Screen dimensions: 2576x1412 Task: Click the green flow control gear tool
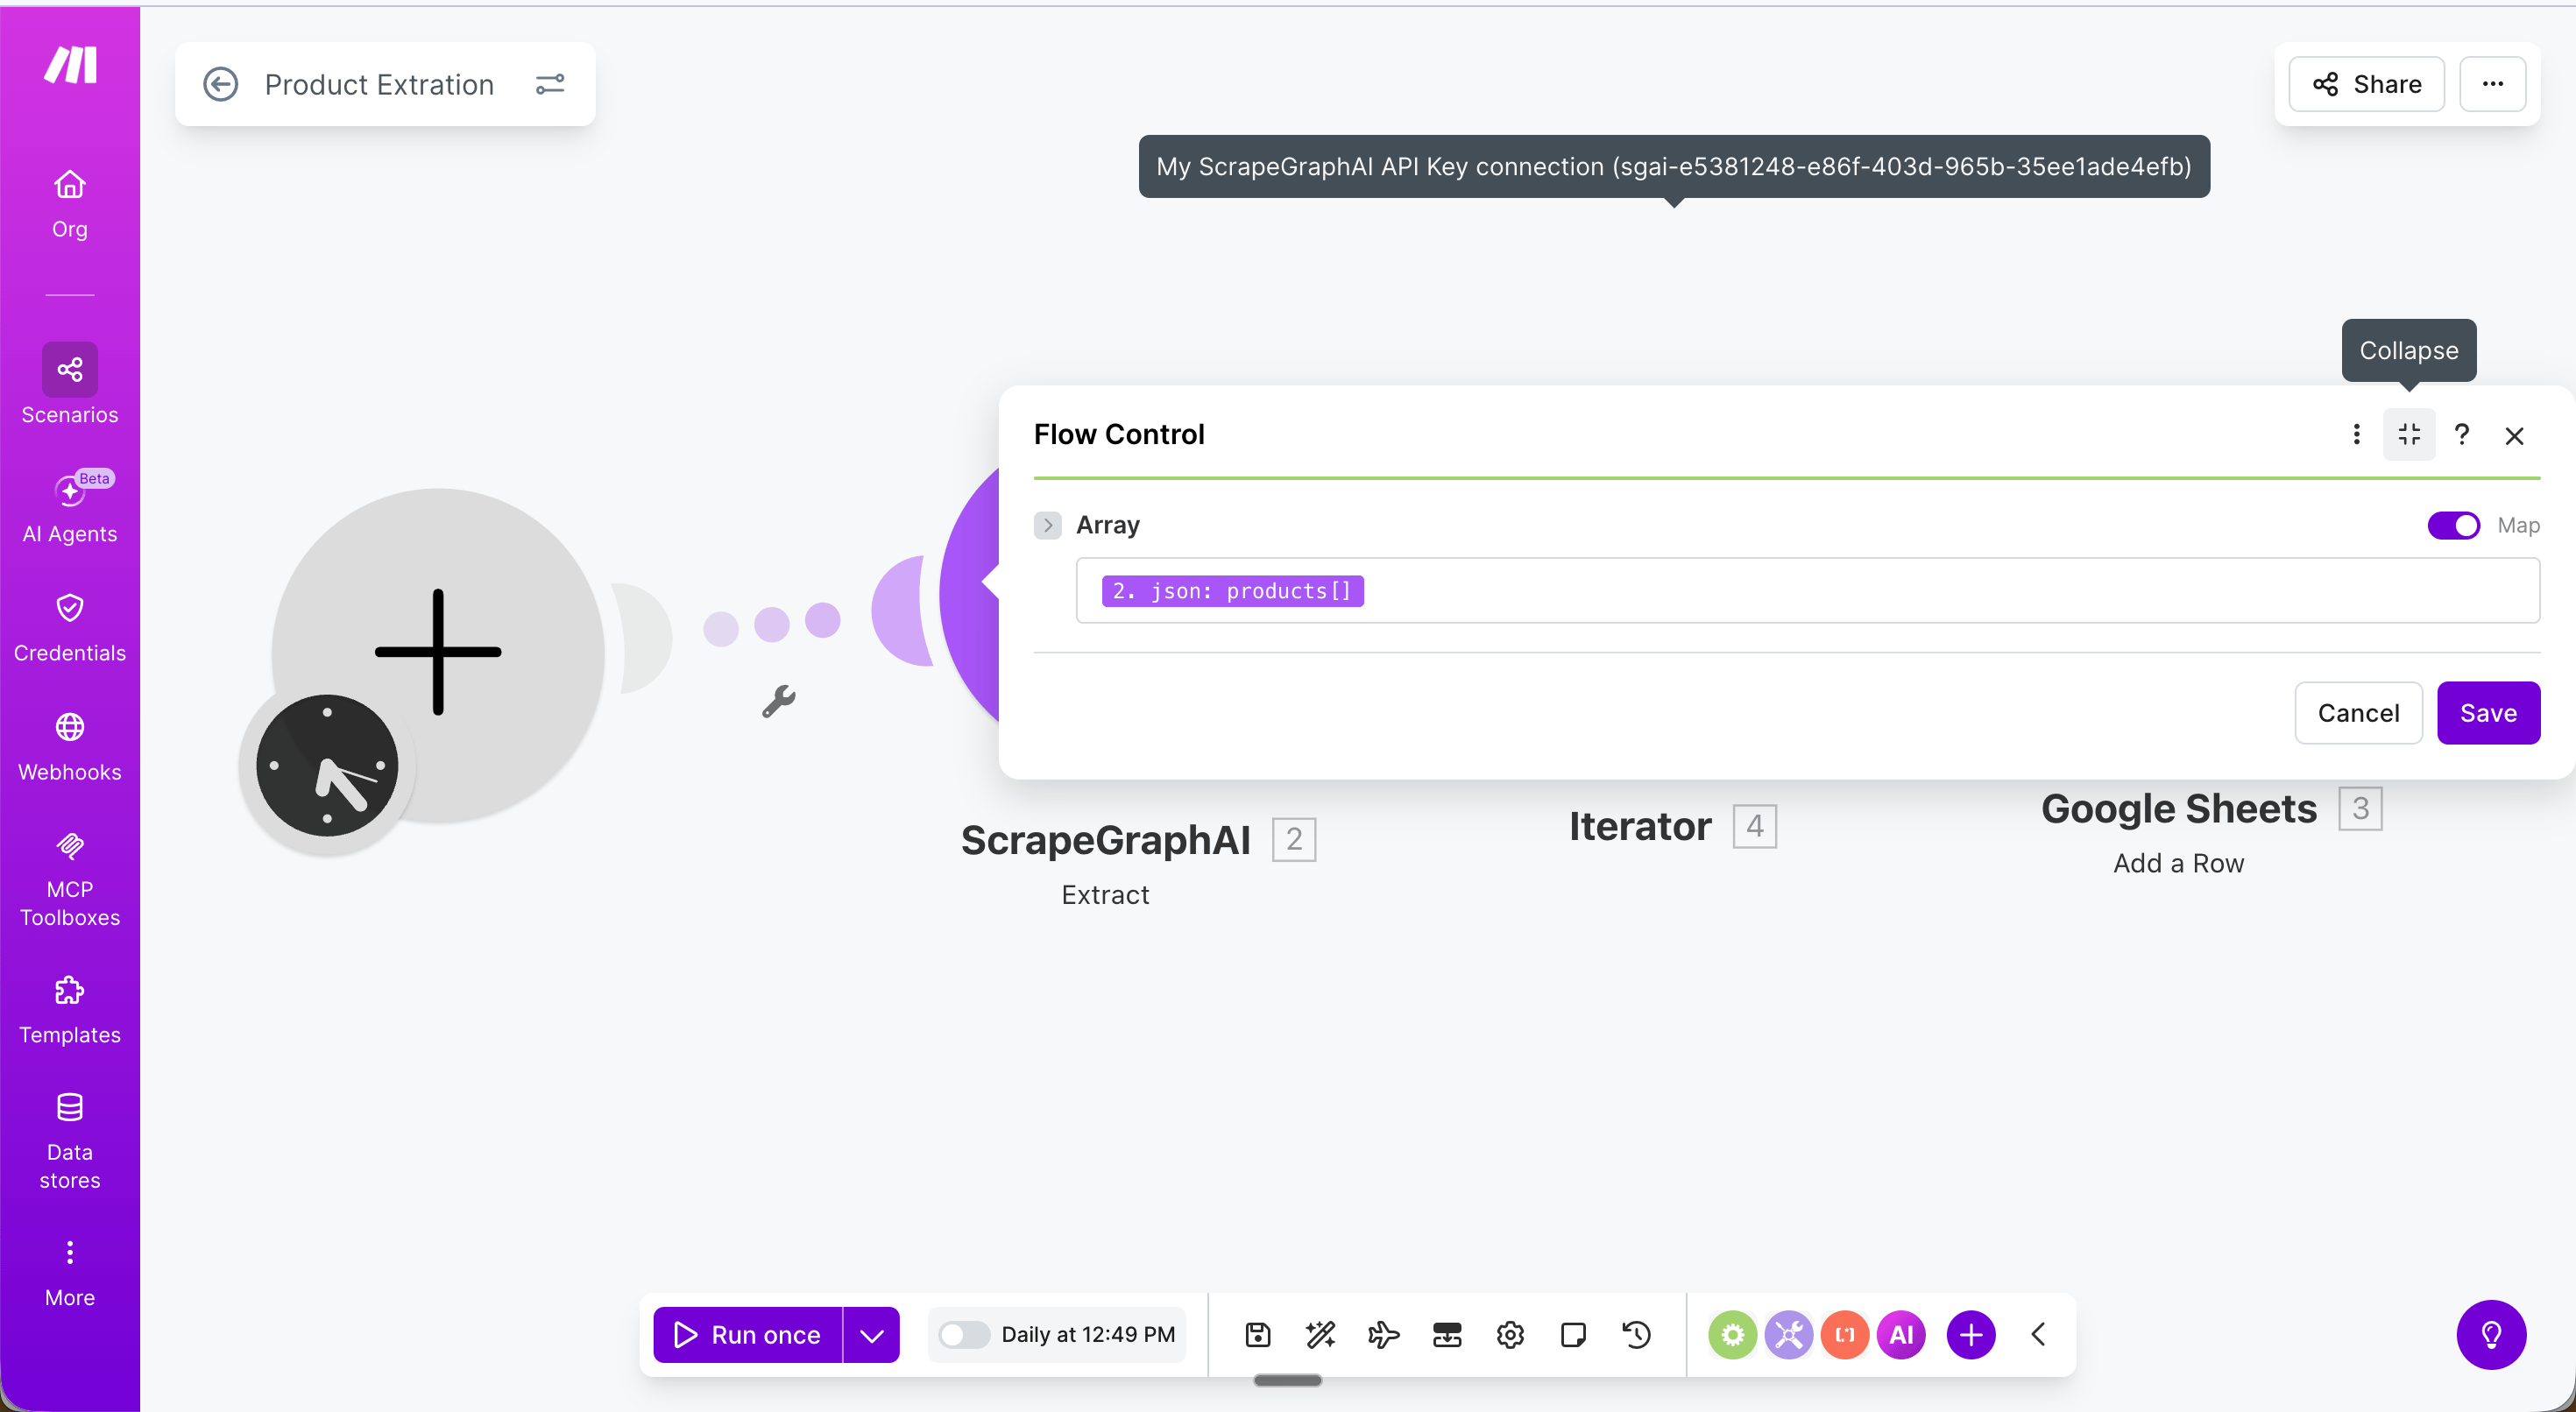coord(1733,1335)
